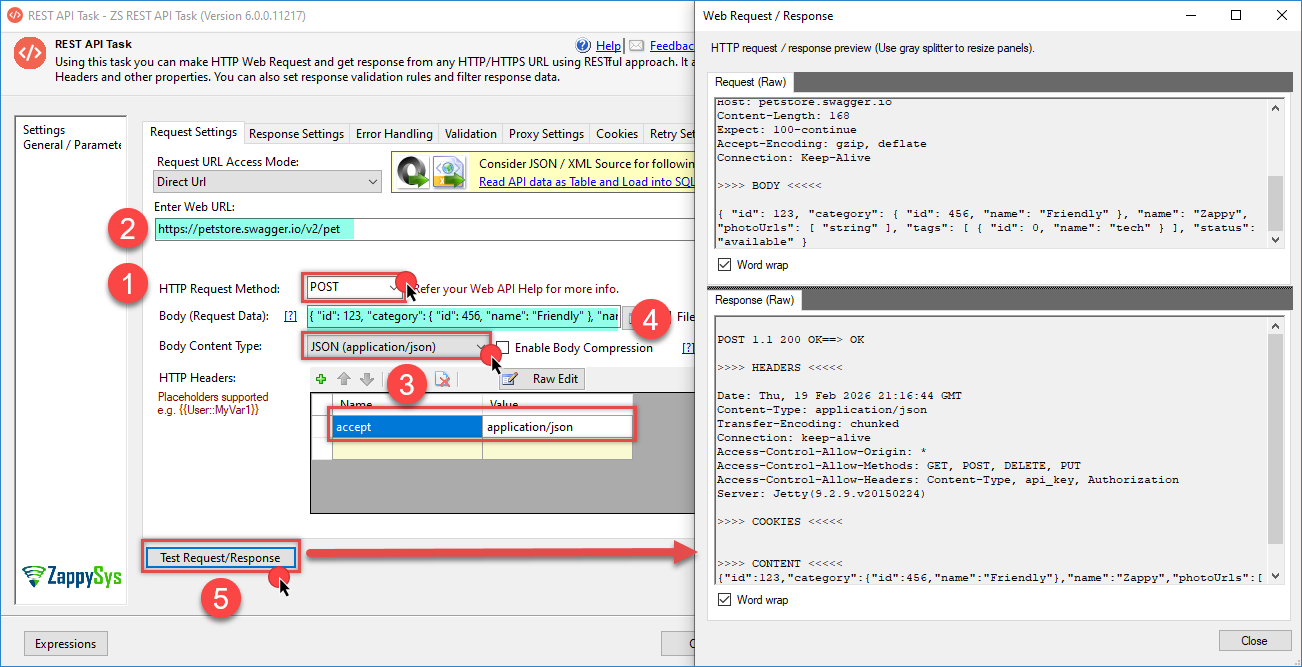Uncheck Word wrap under Request (Raw)

[x=725, y=265]
